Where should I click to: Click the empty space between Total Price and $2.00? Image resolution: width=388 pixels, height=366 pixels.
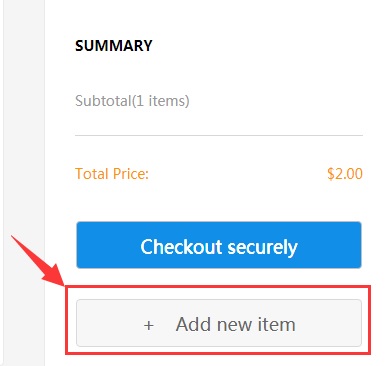tap(238, 174)
